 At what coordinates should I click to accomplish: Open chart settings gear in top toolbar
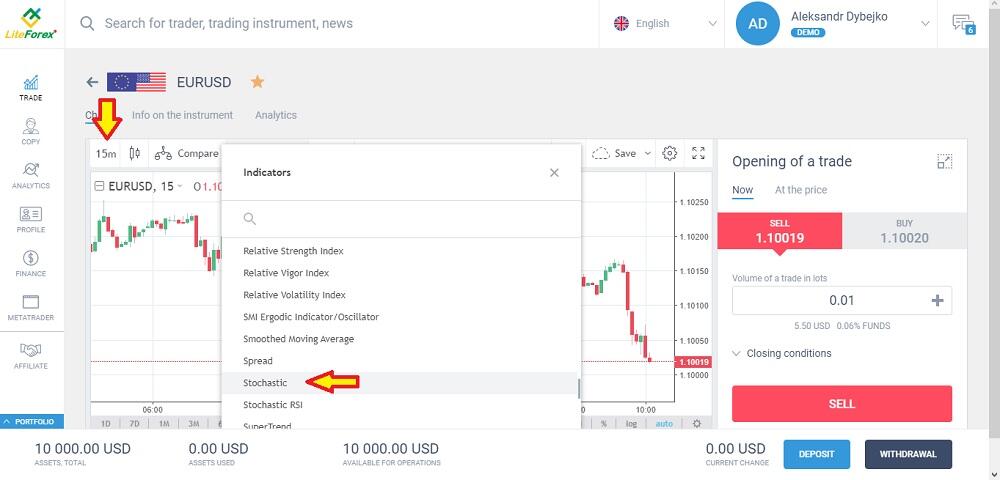point(669,153)
